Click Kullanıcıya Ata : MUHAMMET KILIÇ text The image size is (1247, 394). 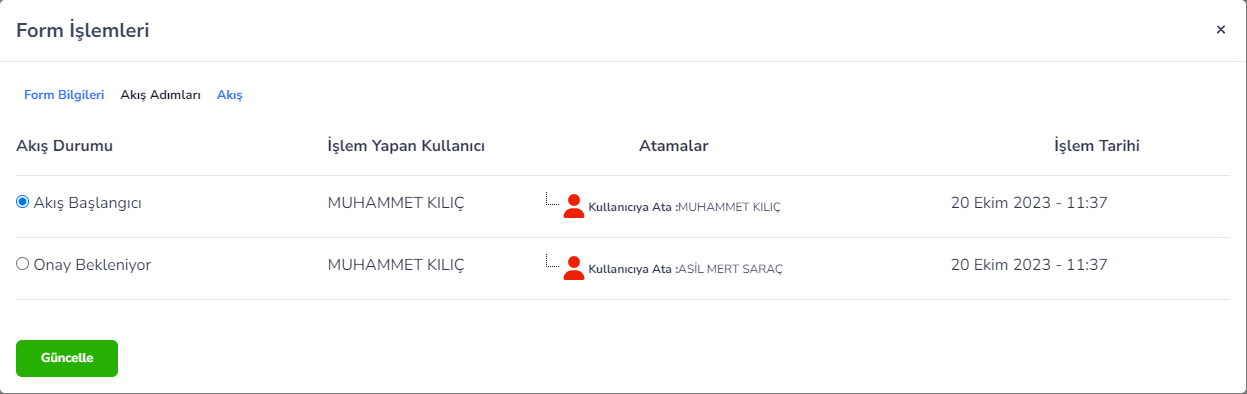tap(685, 207)
